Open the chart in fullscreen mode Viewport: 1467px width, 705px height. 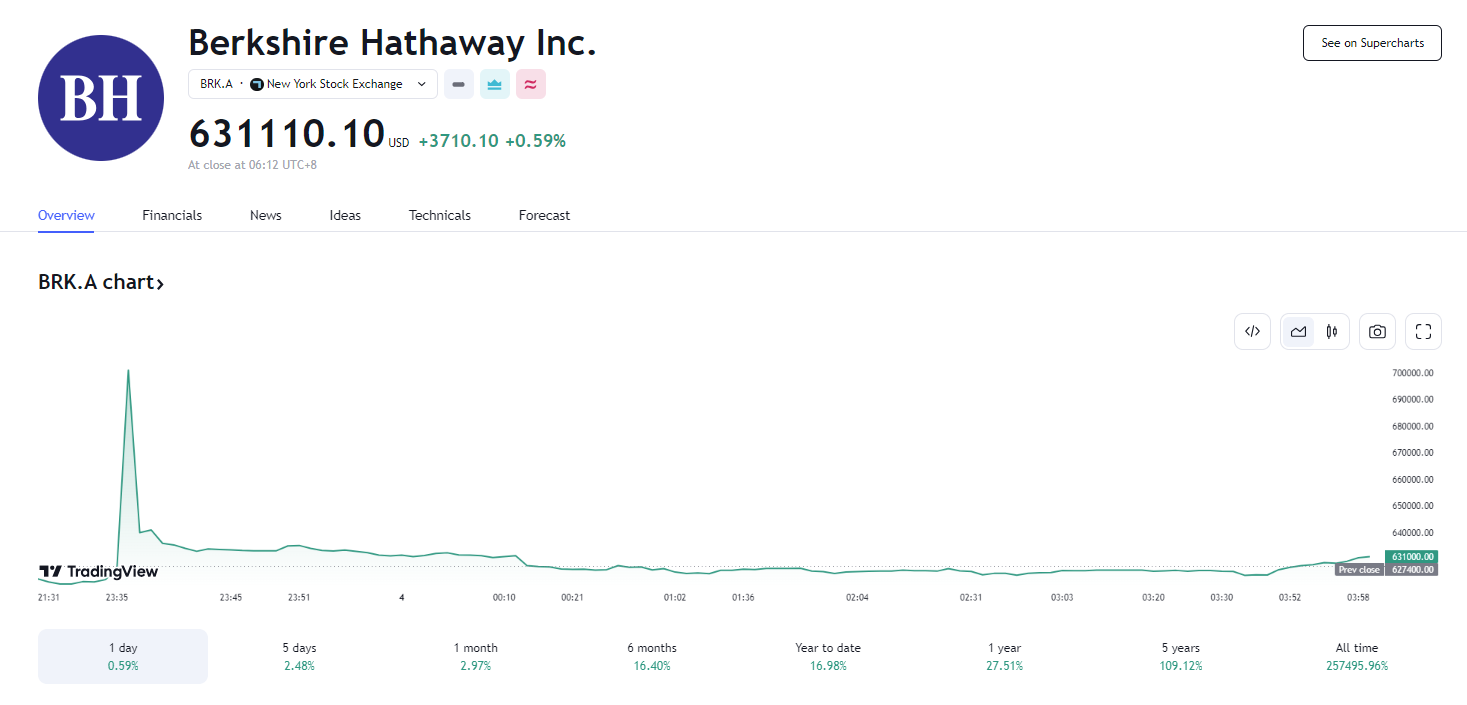pos(1424,332)
